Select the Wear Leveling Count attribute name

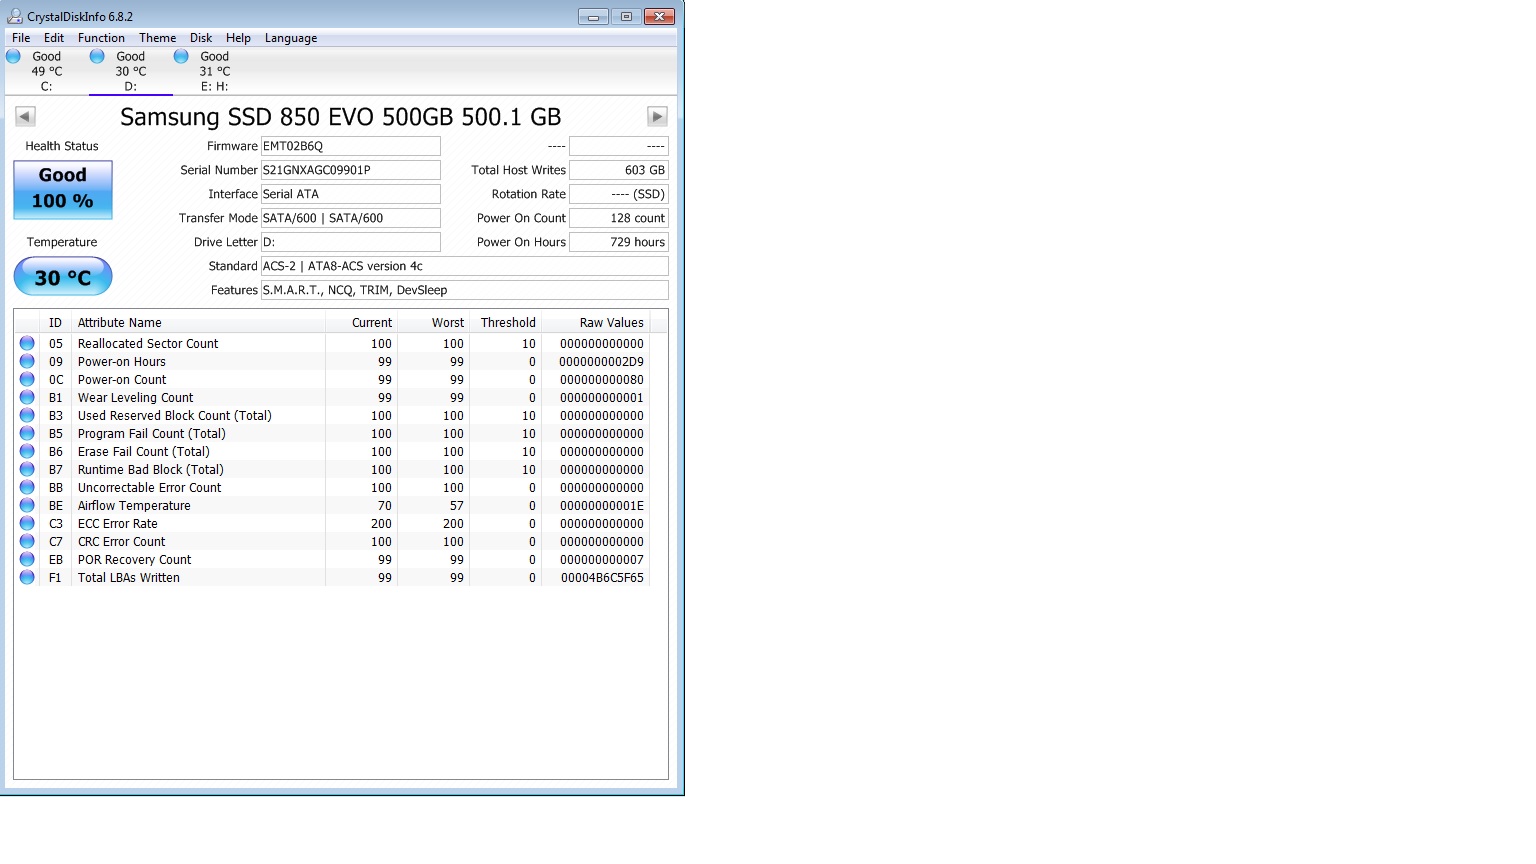click(136, 398)
